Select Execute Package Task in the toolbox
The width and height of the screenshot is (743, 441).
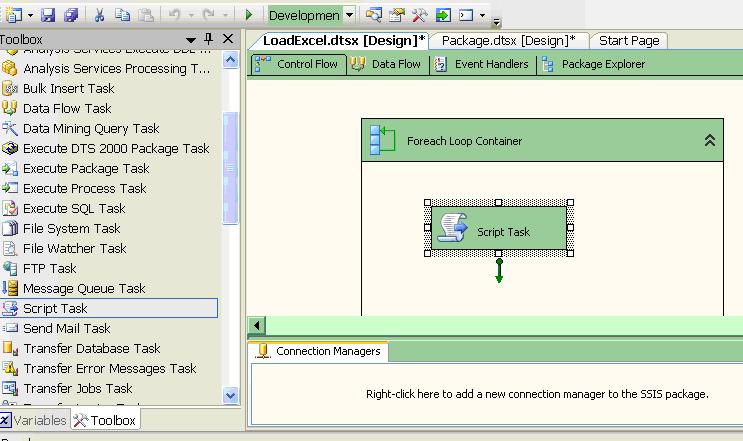pyautogui.click(x=109, y=169)
